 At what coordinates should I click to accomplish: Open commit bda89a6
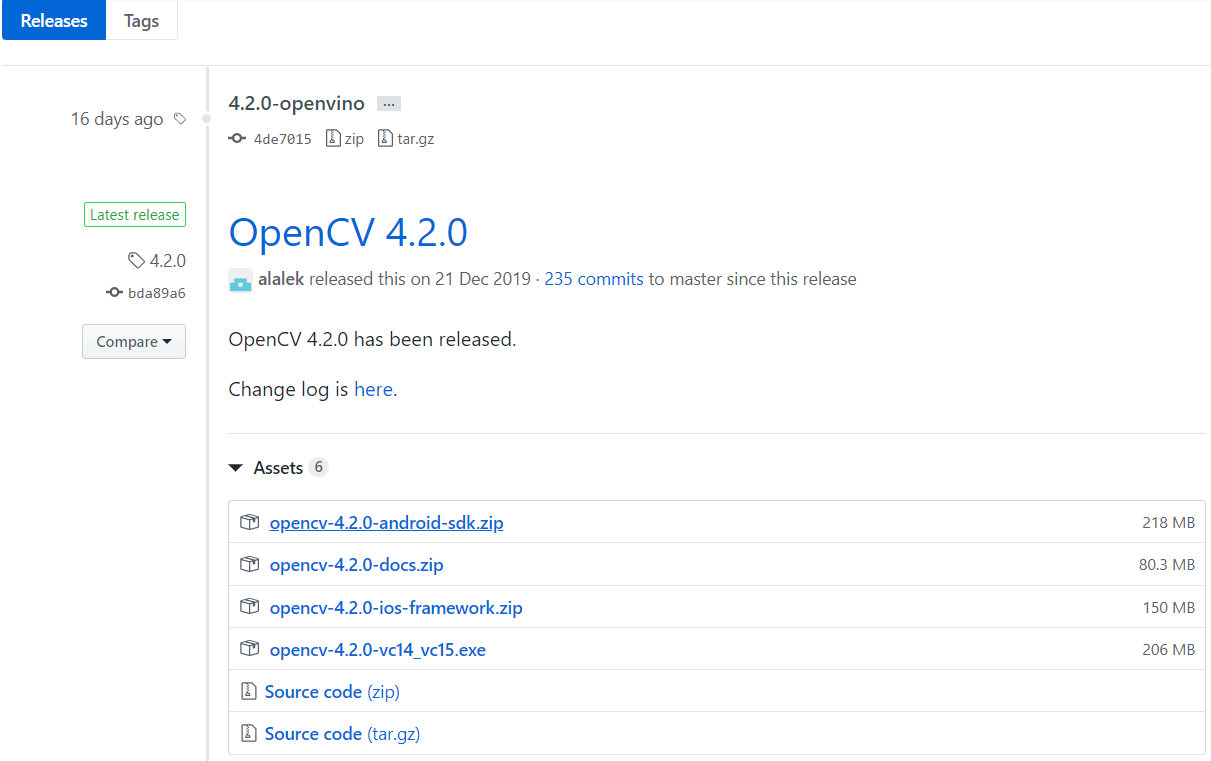[157, 293]
